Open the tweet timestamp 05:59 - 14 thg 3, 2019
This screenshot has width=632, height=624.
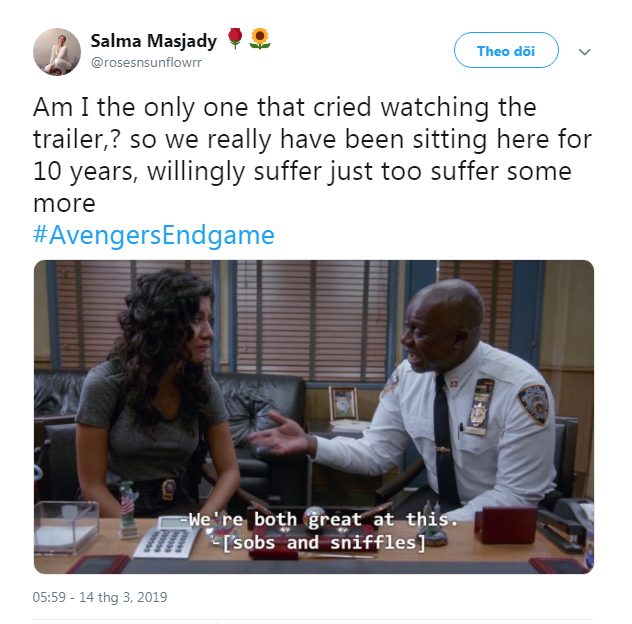tap(100, 597)
